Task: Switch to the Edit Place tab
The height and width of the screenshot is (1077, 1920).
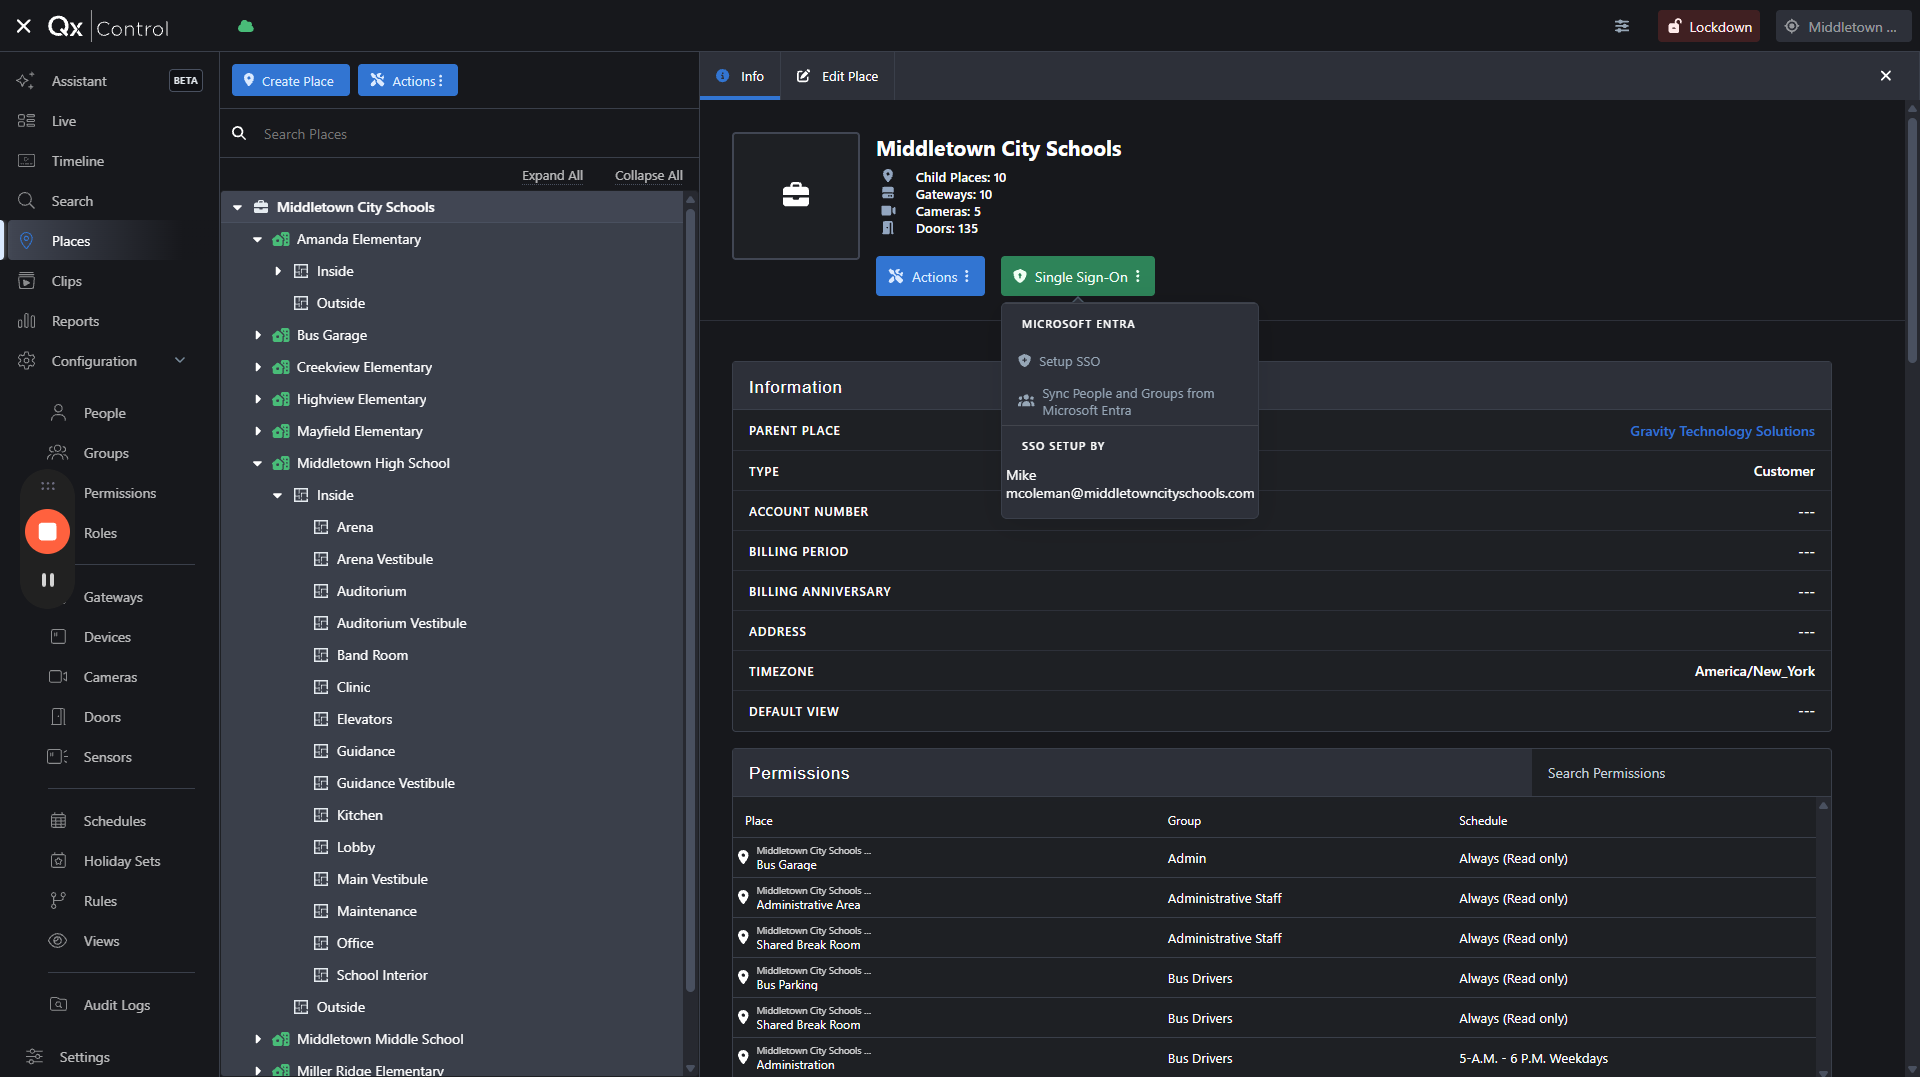Action: (x=837, y=76)
